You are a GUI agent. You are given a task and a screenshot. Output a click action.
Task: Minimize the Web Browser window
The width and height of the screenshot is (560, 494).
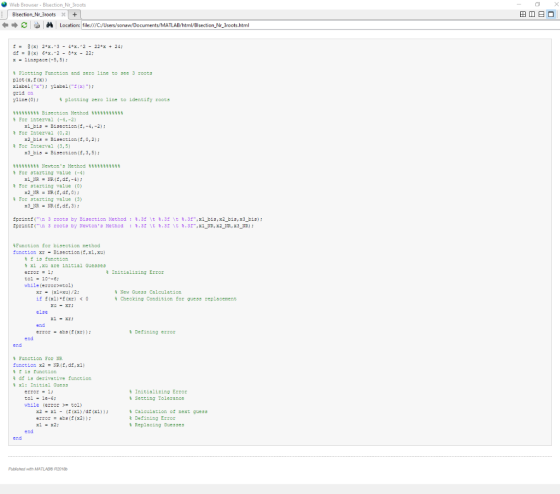point(519,4)
